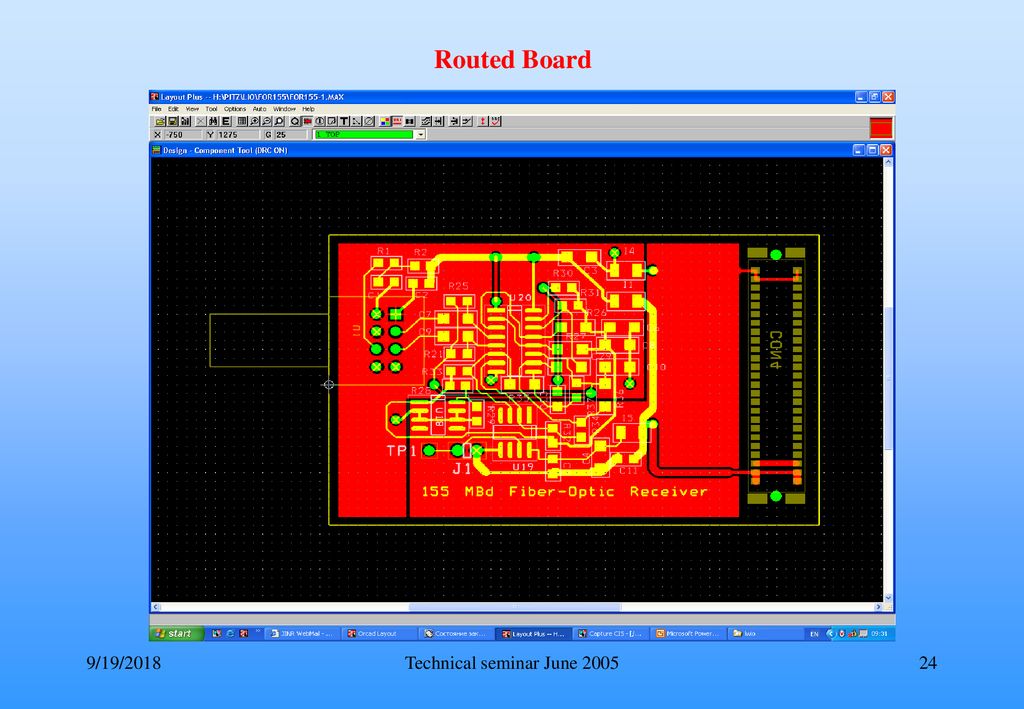Click the G grid value field

[x=290, y=134]
